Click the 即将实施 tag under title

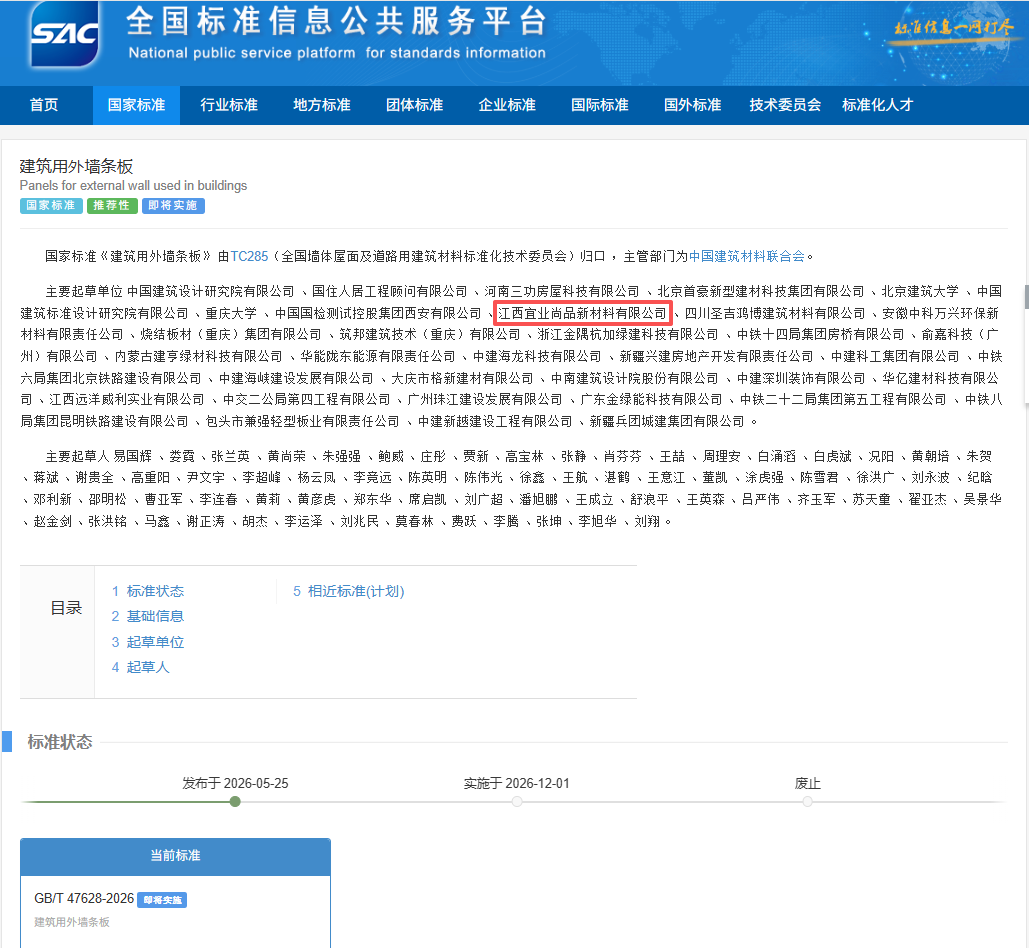click(x=173, y=206)
